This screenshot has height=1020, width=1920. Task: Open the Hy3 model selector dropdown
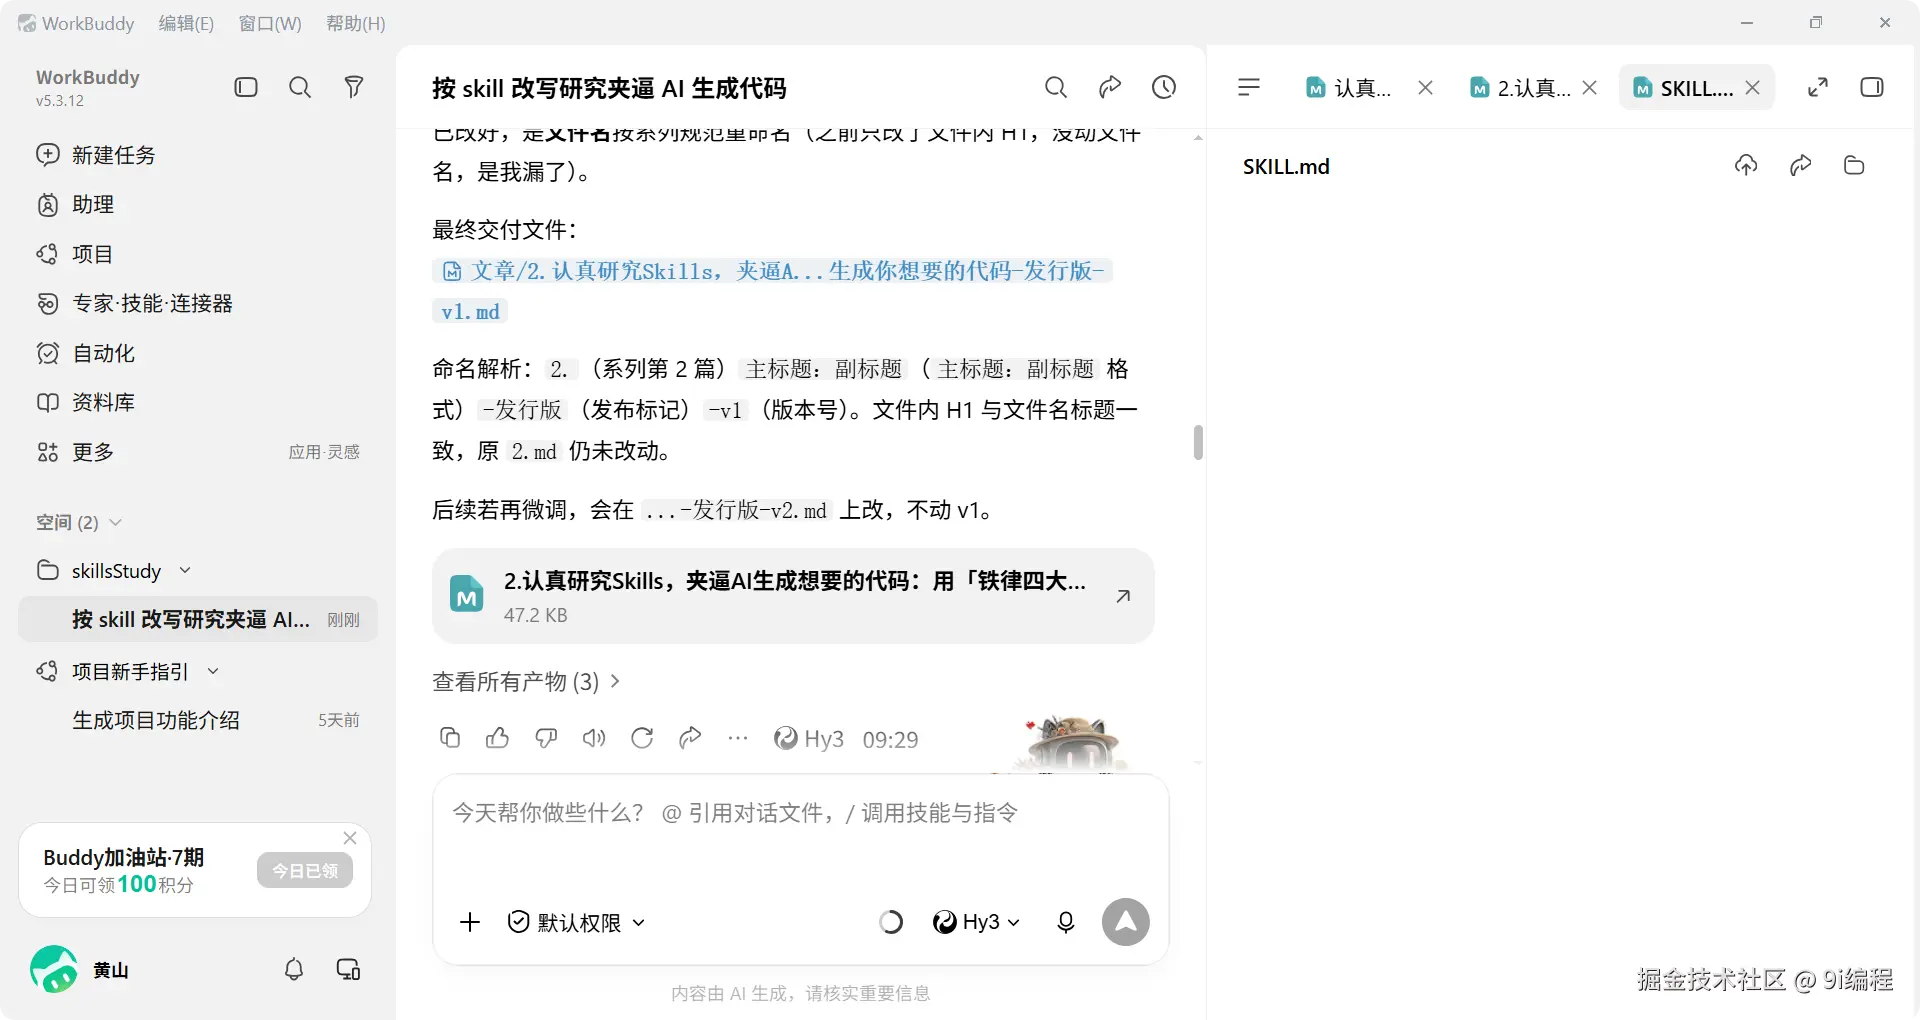point(976,922)
